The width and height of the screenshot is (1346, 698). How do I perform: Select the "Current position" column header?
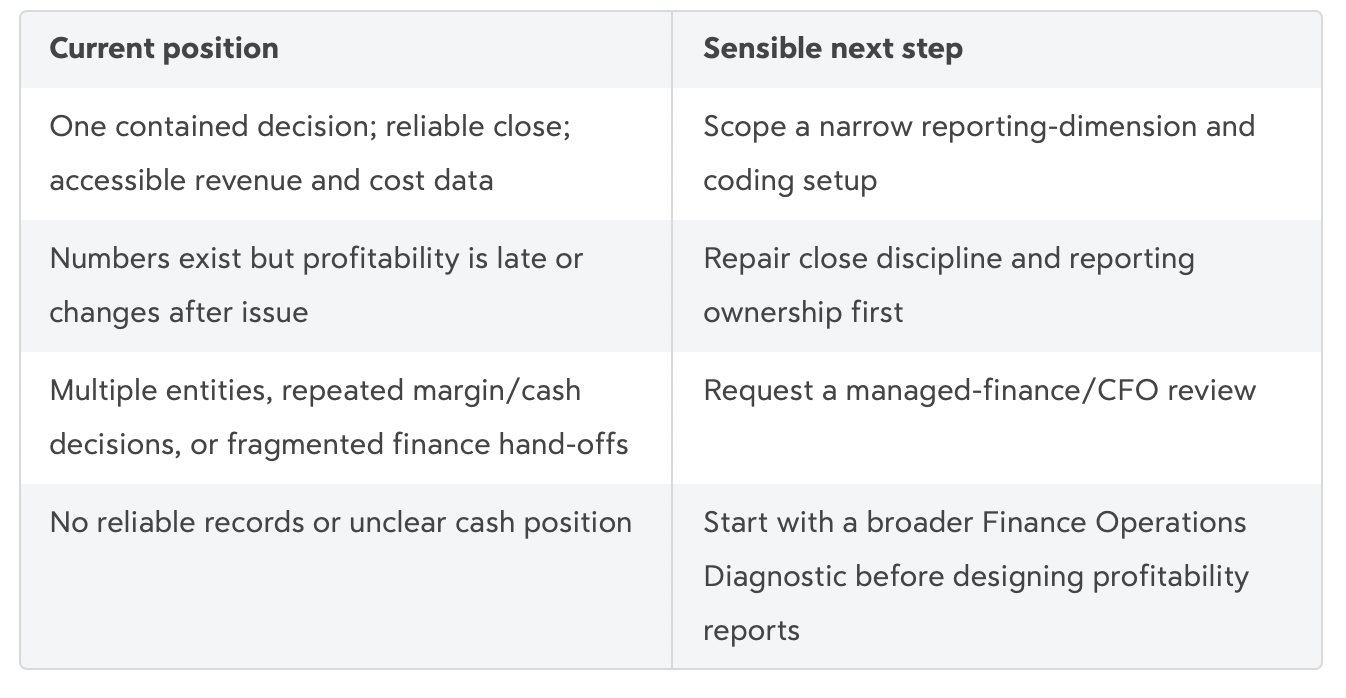pyautogui.click(x=164, y=49)
